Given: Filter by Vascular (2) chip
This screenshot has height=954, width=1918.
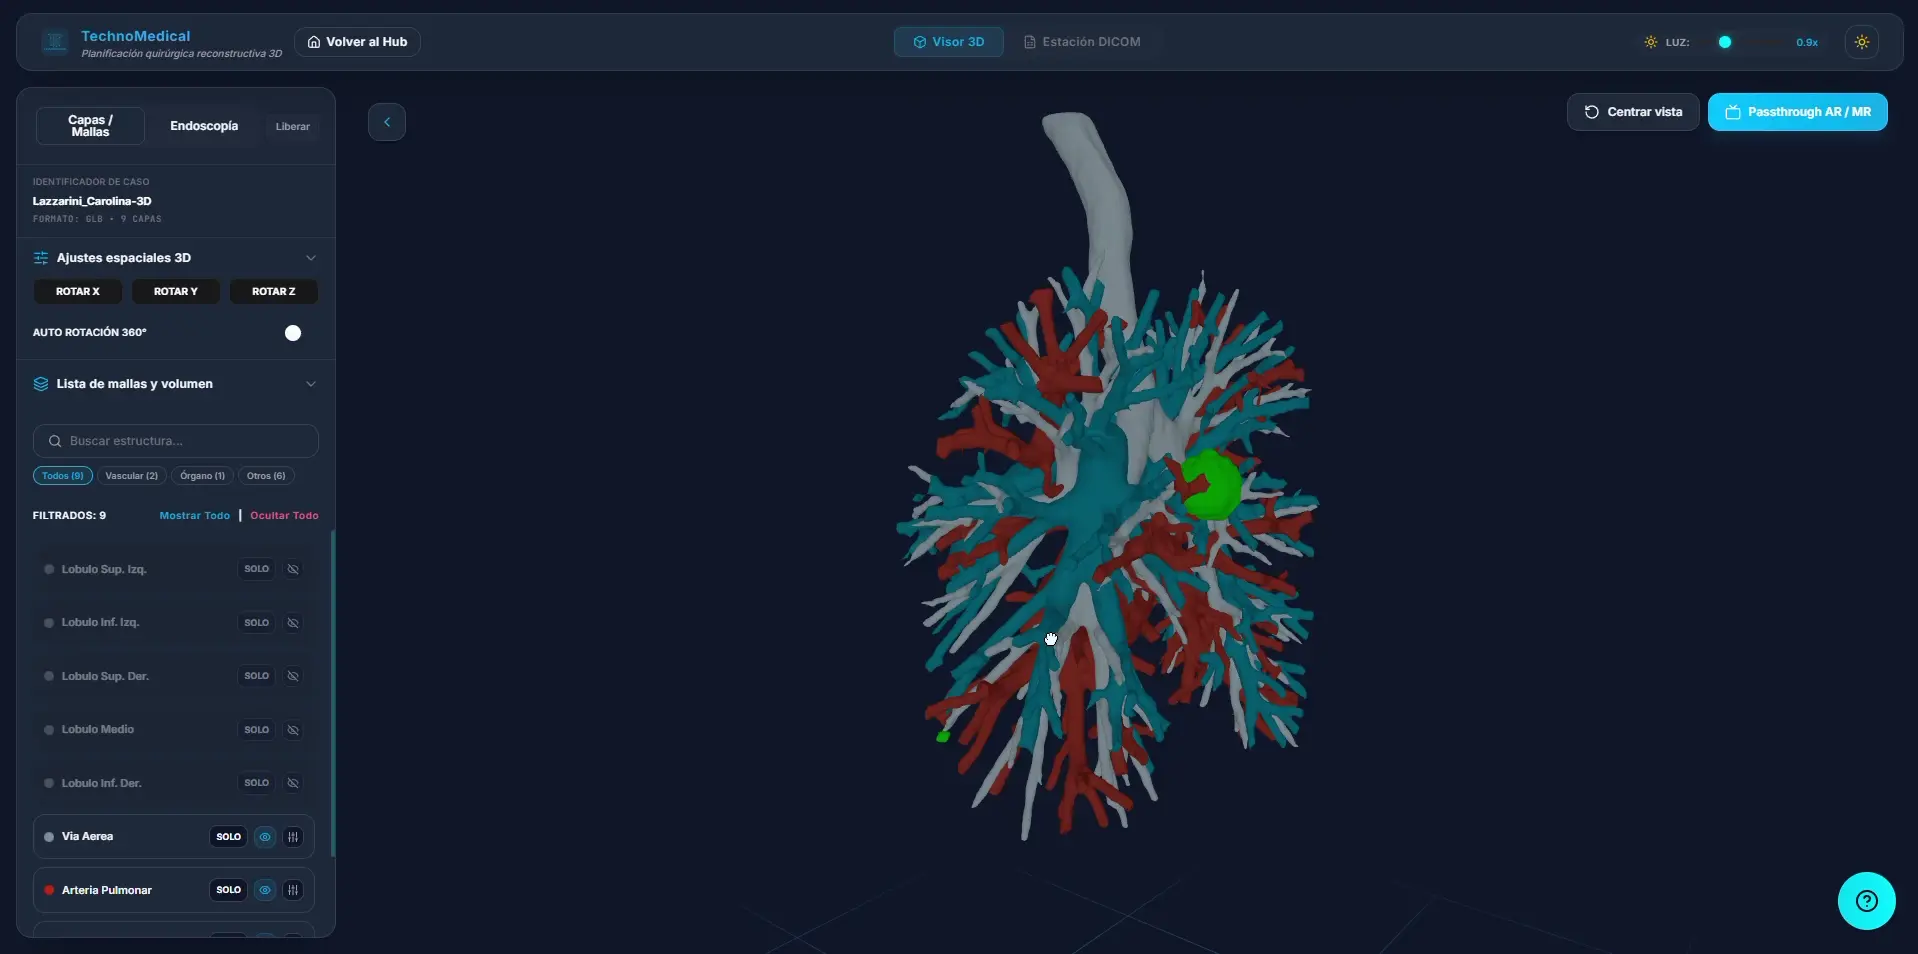Looking at the screenshot, I should 132,476.
